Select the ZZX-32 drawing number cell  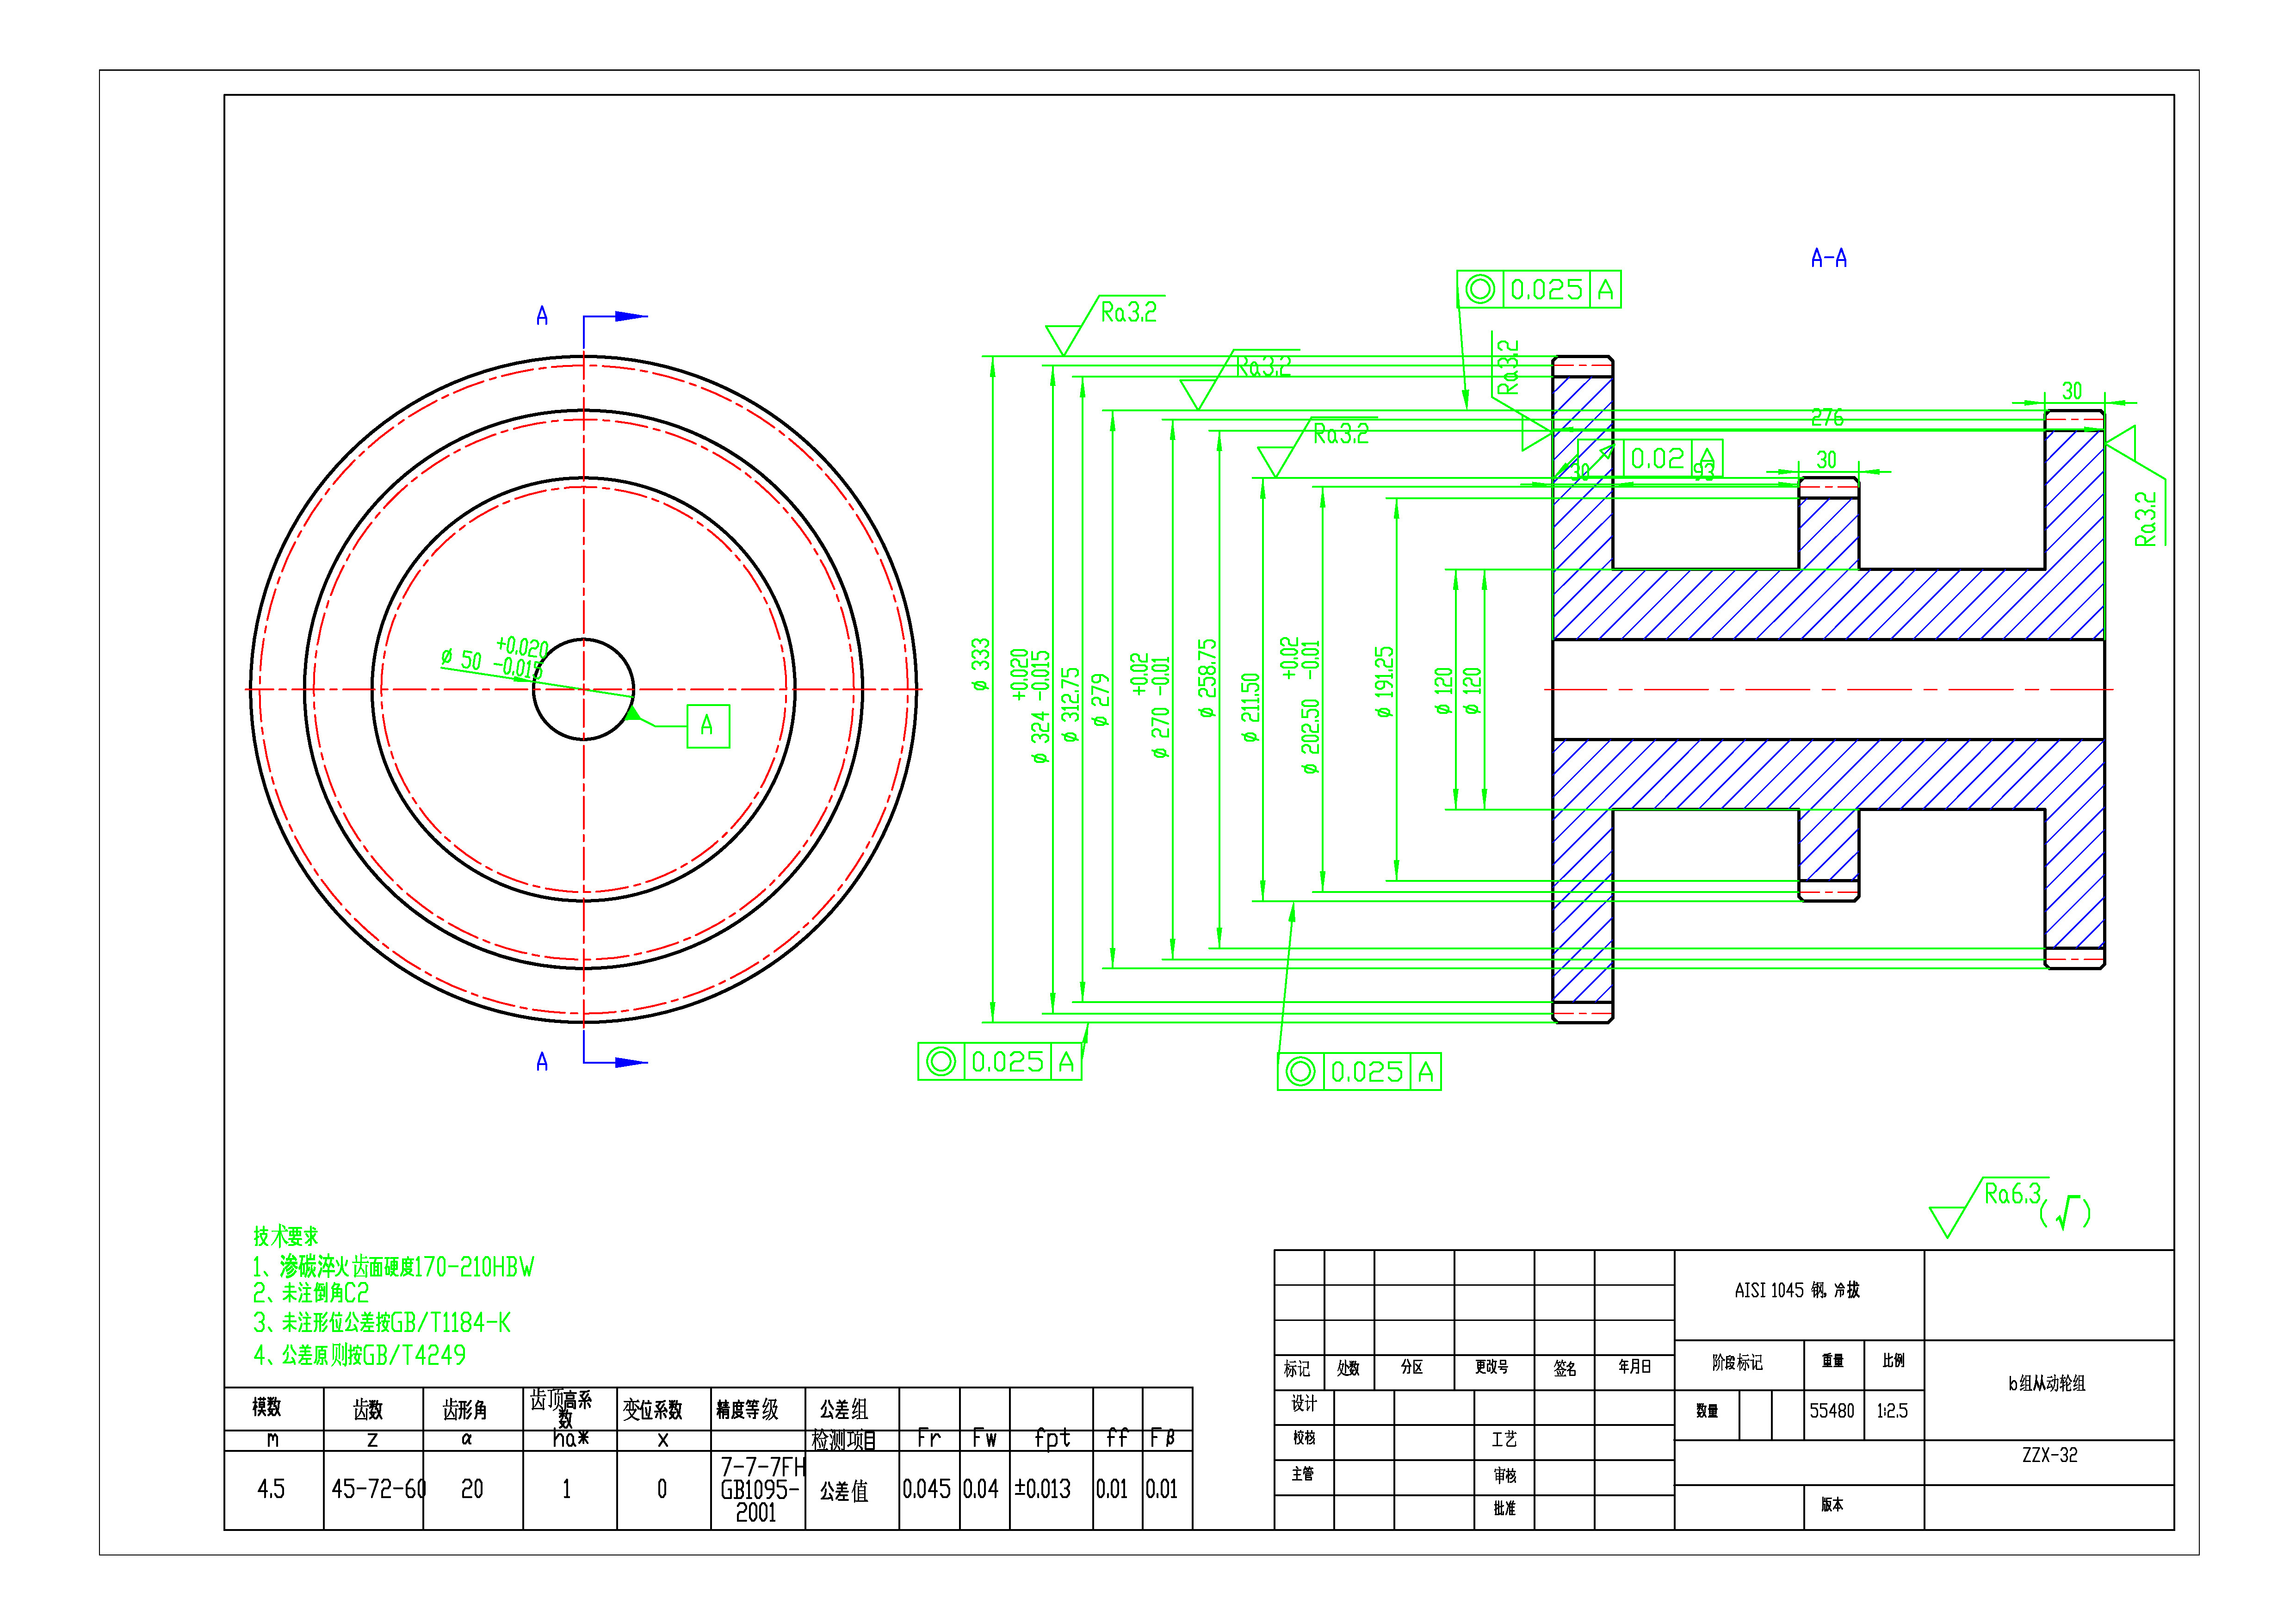pos(2049,1456)
